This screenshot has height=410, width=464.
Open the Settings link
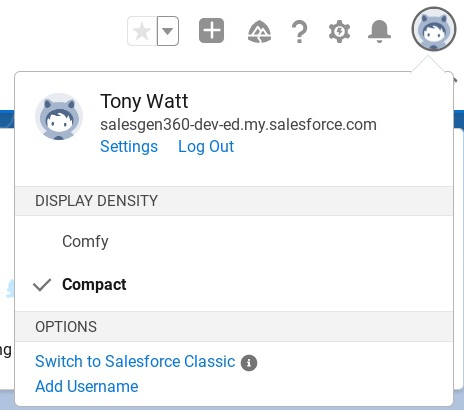(x=129, y=147)
